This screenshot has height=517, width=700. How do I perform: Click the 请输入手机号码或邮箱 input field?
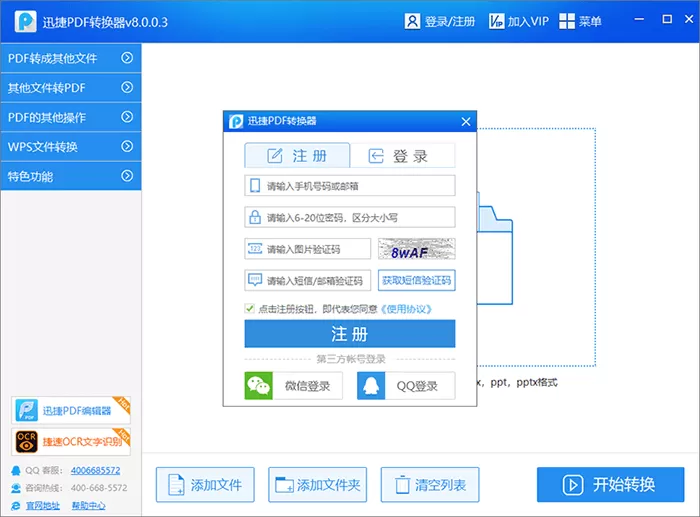point(350,186)
